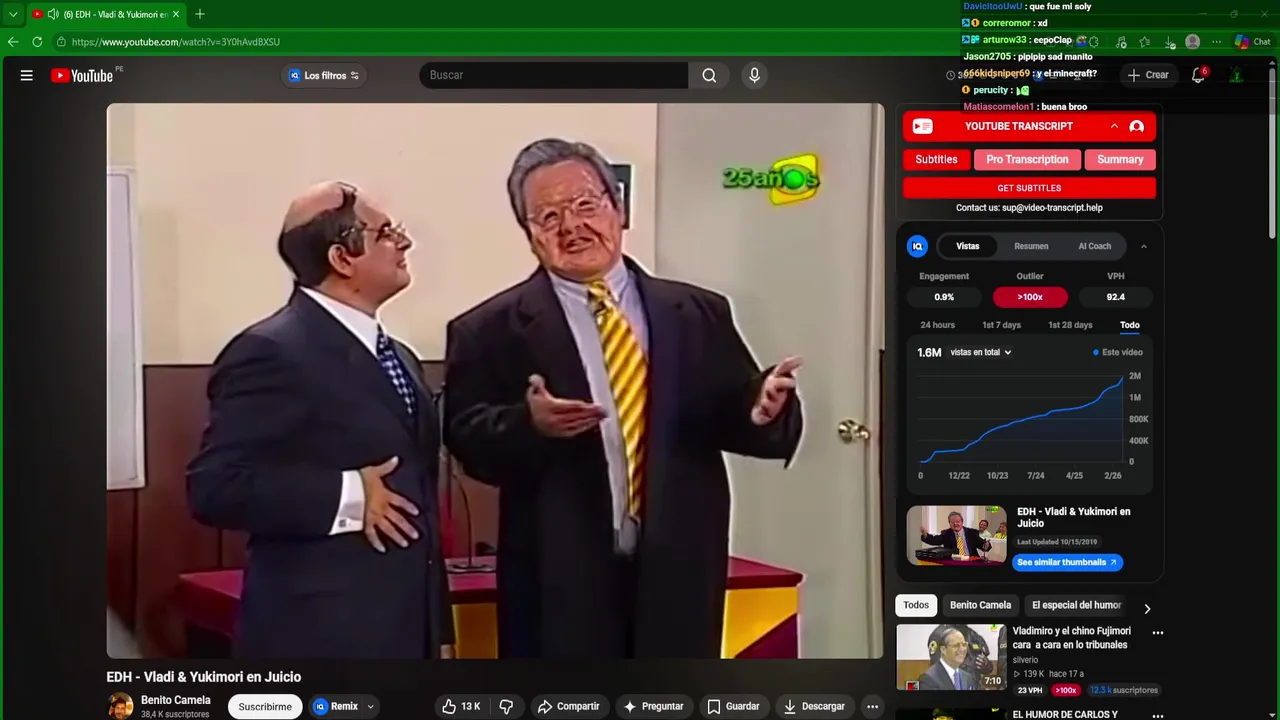
Task: Select the Benito Camela chip
Action: click(980, 605)
